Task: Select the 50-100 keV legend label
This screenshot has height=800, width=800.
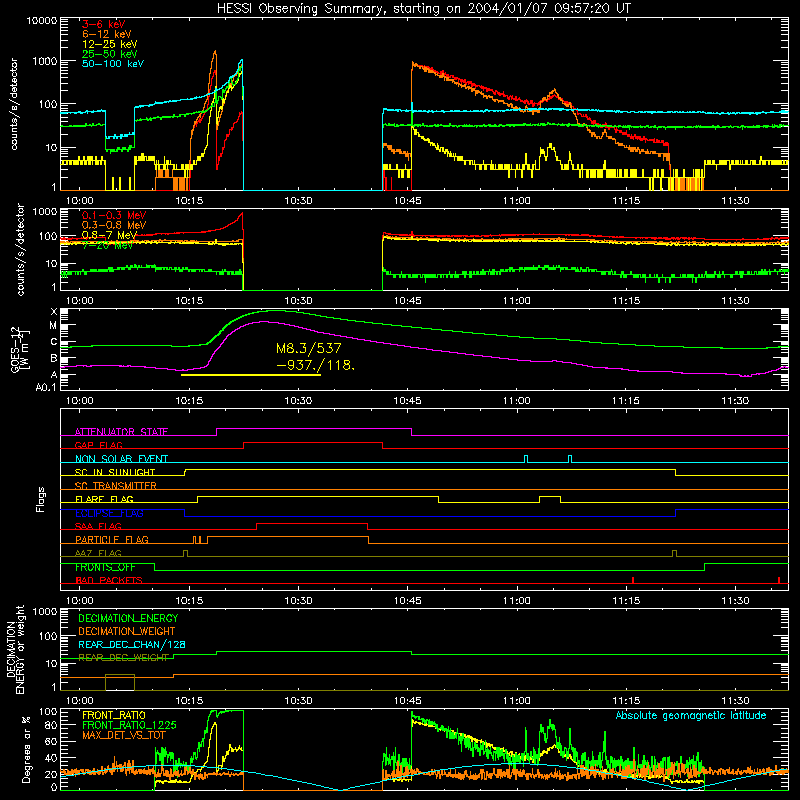Action: (x=113, y=63)
